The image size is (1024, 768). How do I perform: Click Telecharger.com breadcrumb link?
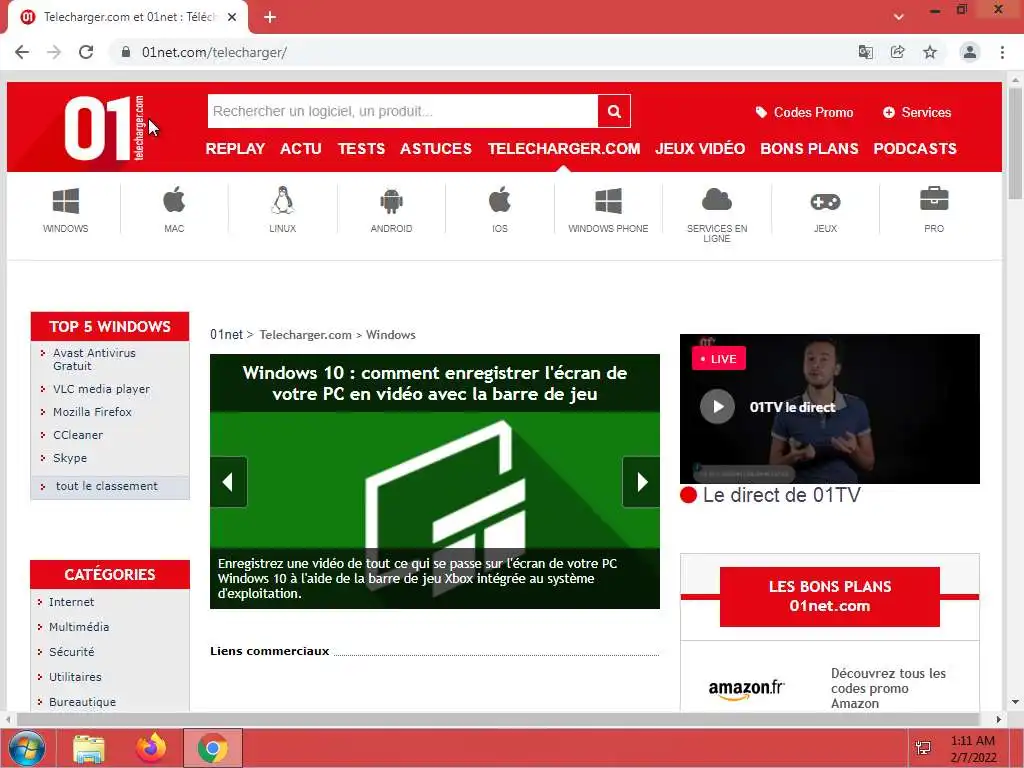[305, 334]
